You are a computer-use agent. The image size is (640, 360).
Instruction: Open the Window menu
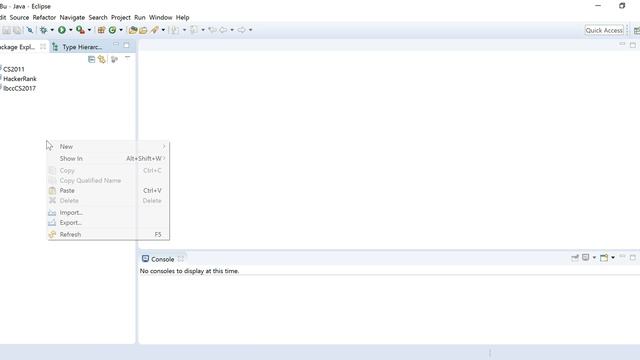(x=160, y=18)
